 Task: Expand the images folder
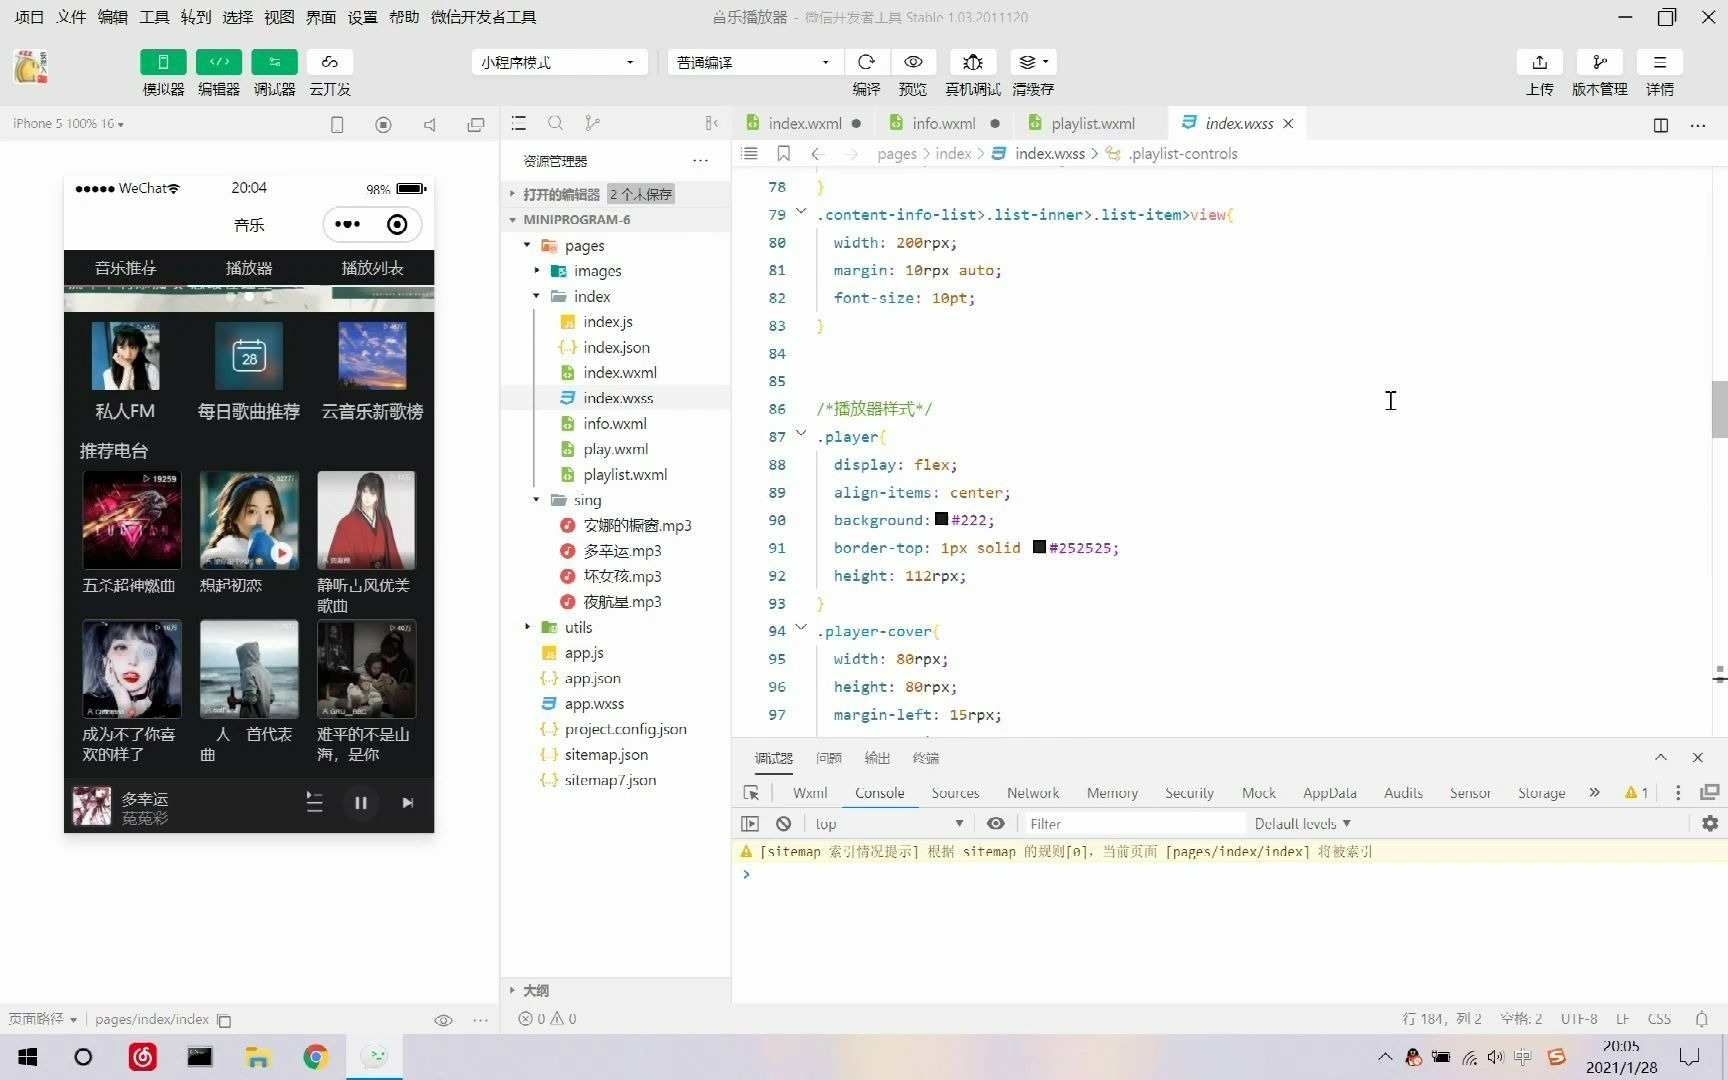pos(537,271)
